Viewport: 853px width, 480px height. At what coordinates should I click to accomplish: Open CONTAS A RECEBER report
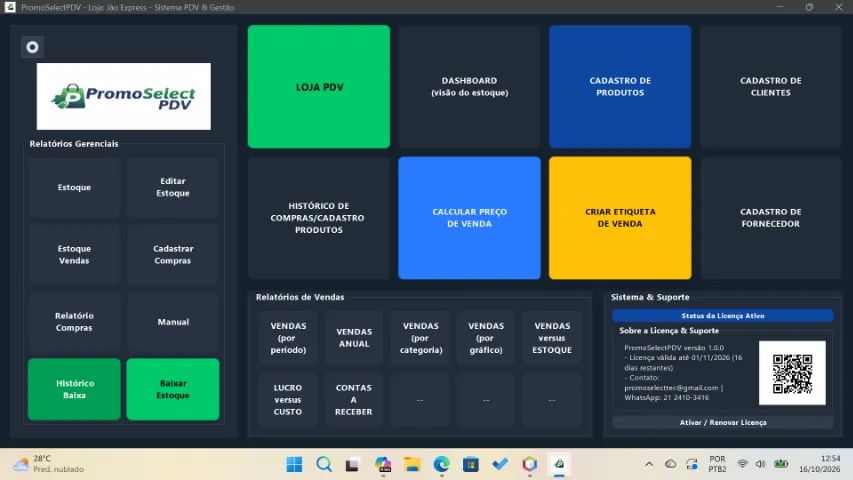point(354,400)
